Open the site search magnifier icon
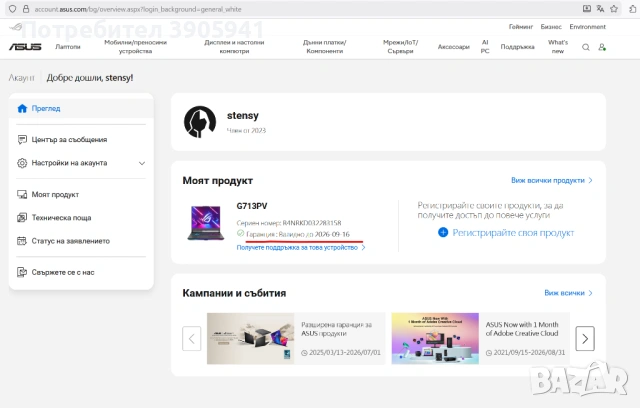Viewport: 640px width, 408px height. (586, 47)
